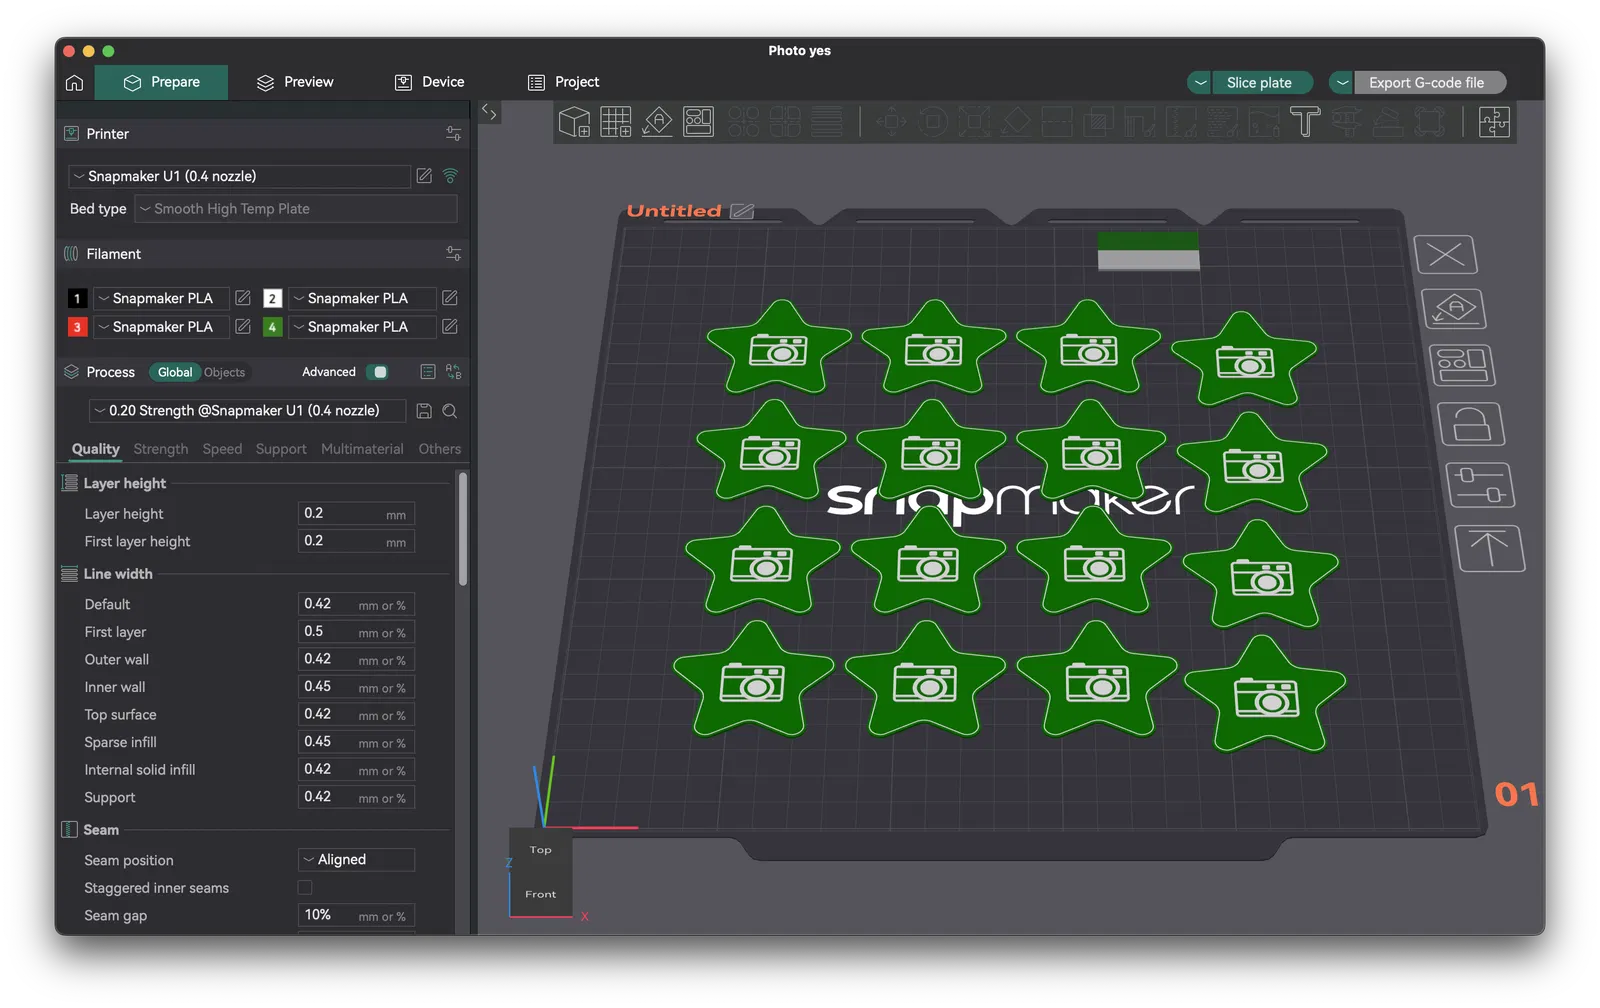Edit filament 4 preset
1600x1008 pixels.
(x=450, y=326)
